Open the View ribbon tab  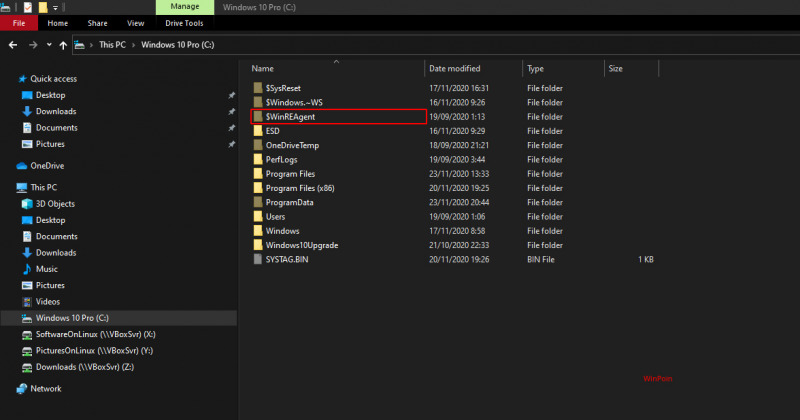135,22
